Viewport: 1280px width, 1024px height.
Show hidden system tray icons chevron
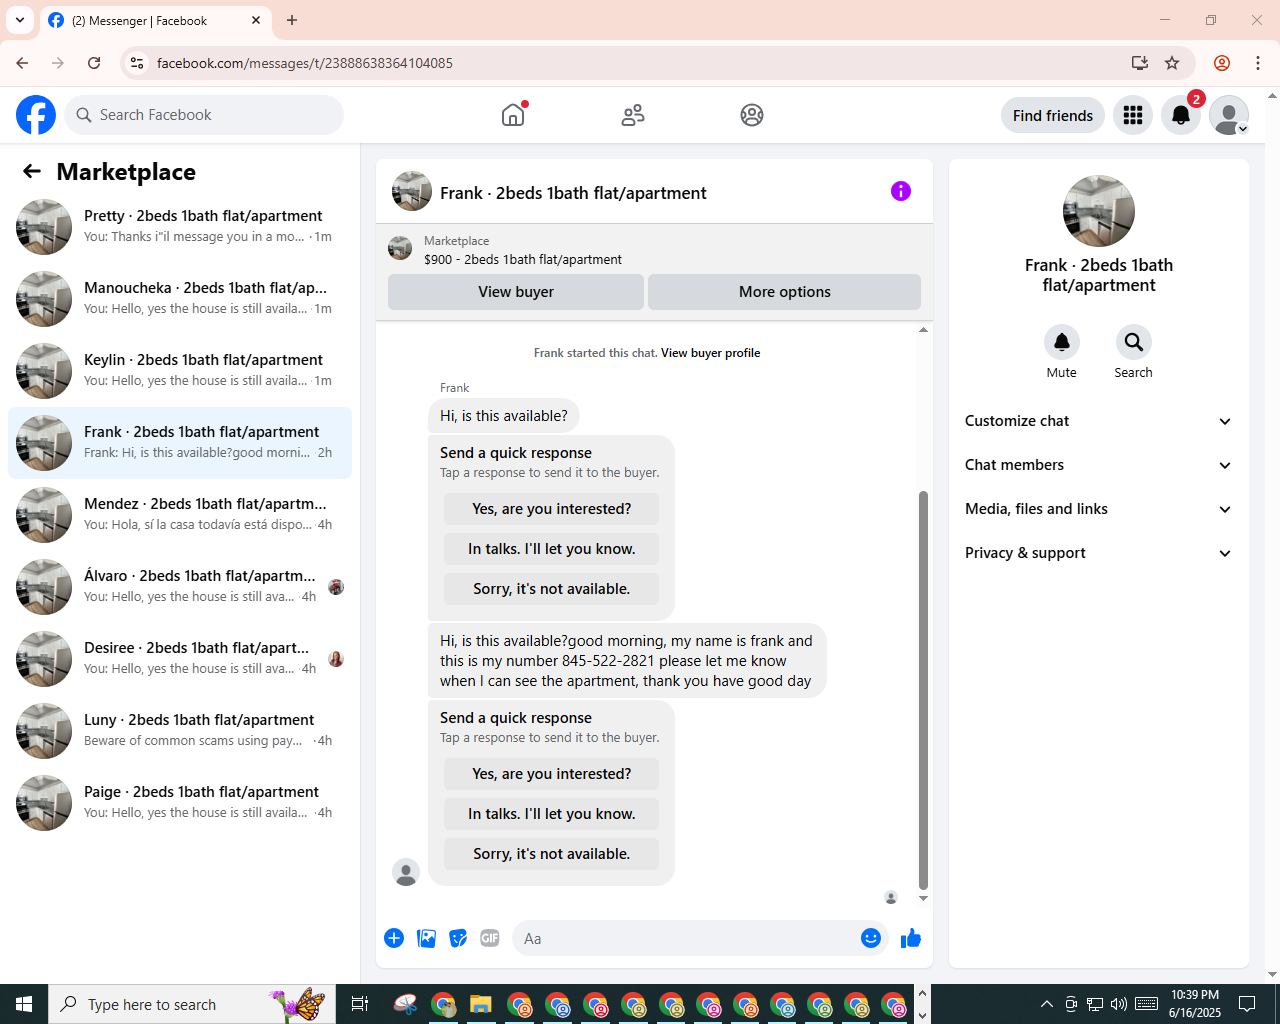click(x=1046, y=1004)
